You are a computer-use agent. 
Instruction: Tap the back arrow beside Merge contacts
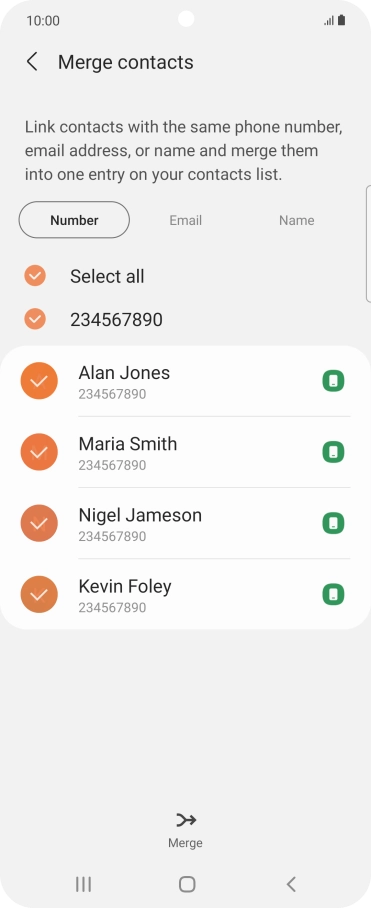point(32,62)
